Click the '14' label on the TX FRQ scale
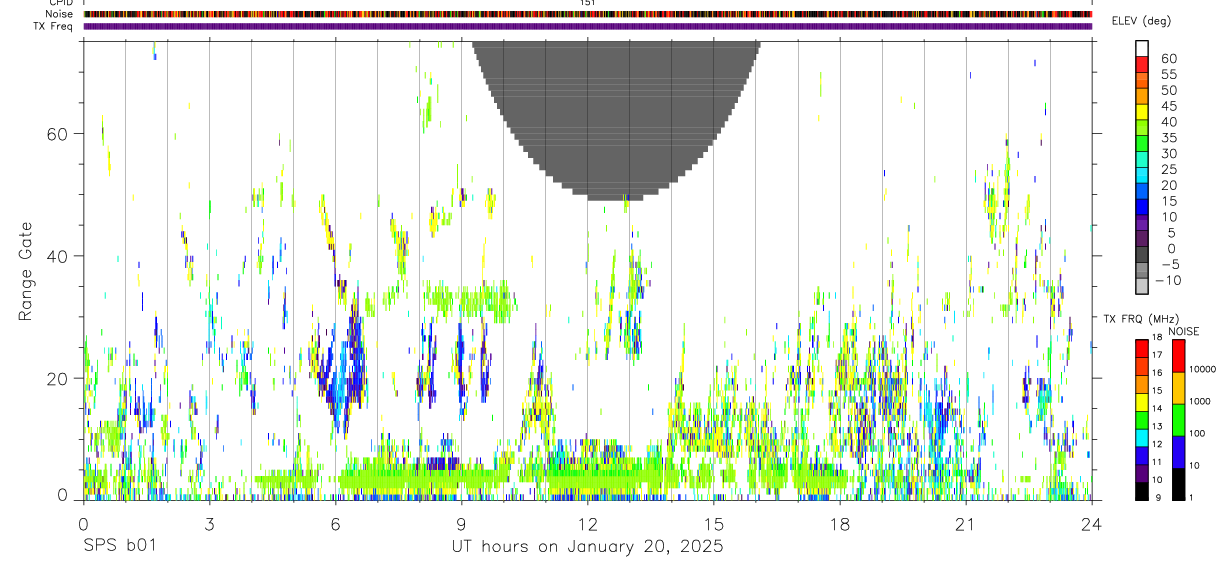1228x567 pixels. pos(1157,409)
